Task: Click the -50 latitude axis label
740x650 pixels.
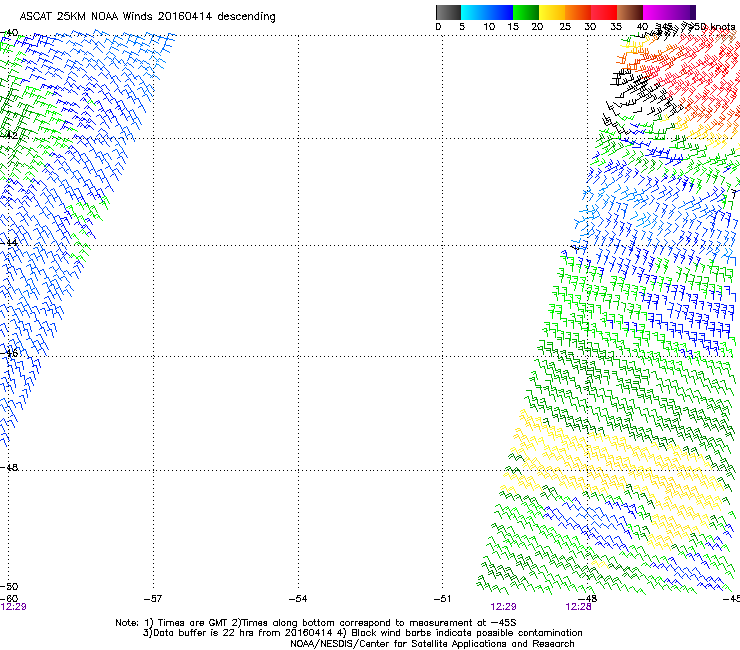Action: click(x=9, y=586)
